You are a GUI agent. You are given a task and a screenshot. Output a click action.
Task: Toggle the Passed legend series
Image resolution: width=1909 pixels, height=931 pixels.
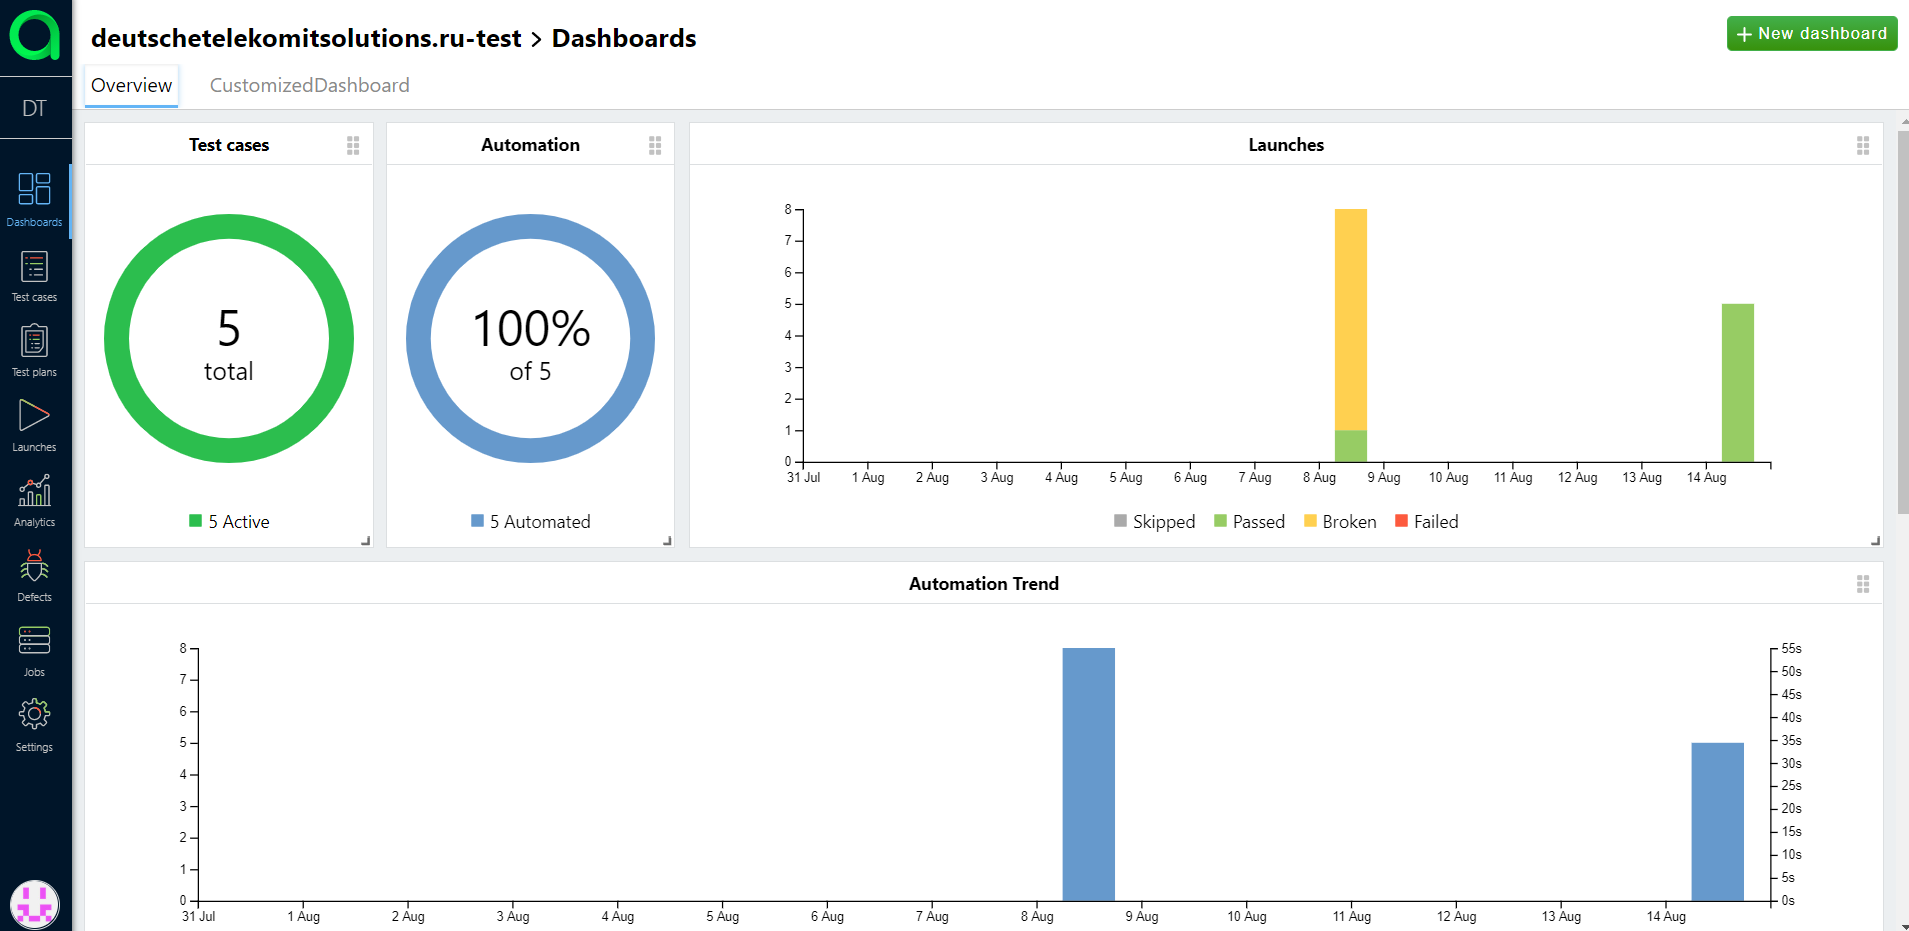tap(1250, 522)
